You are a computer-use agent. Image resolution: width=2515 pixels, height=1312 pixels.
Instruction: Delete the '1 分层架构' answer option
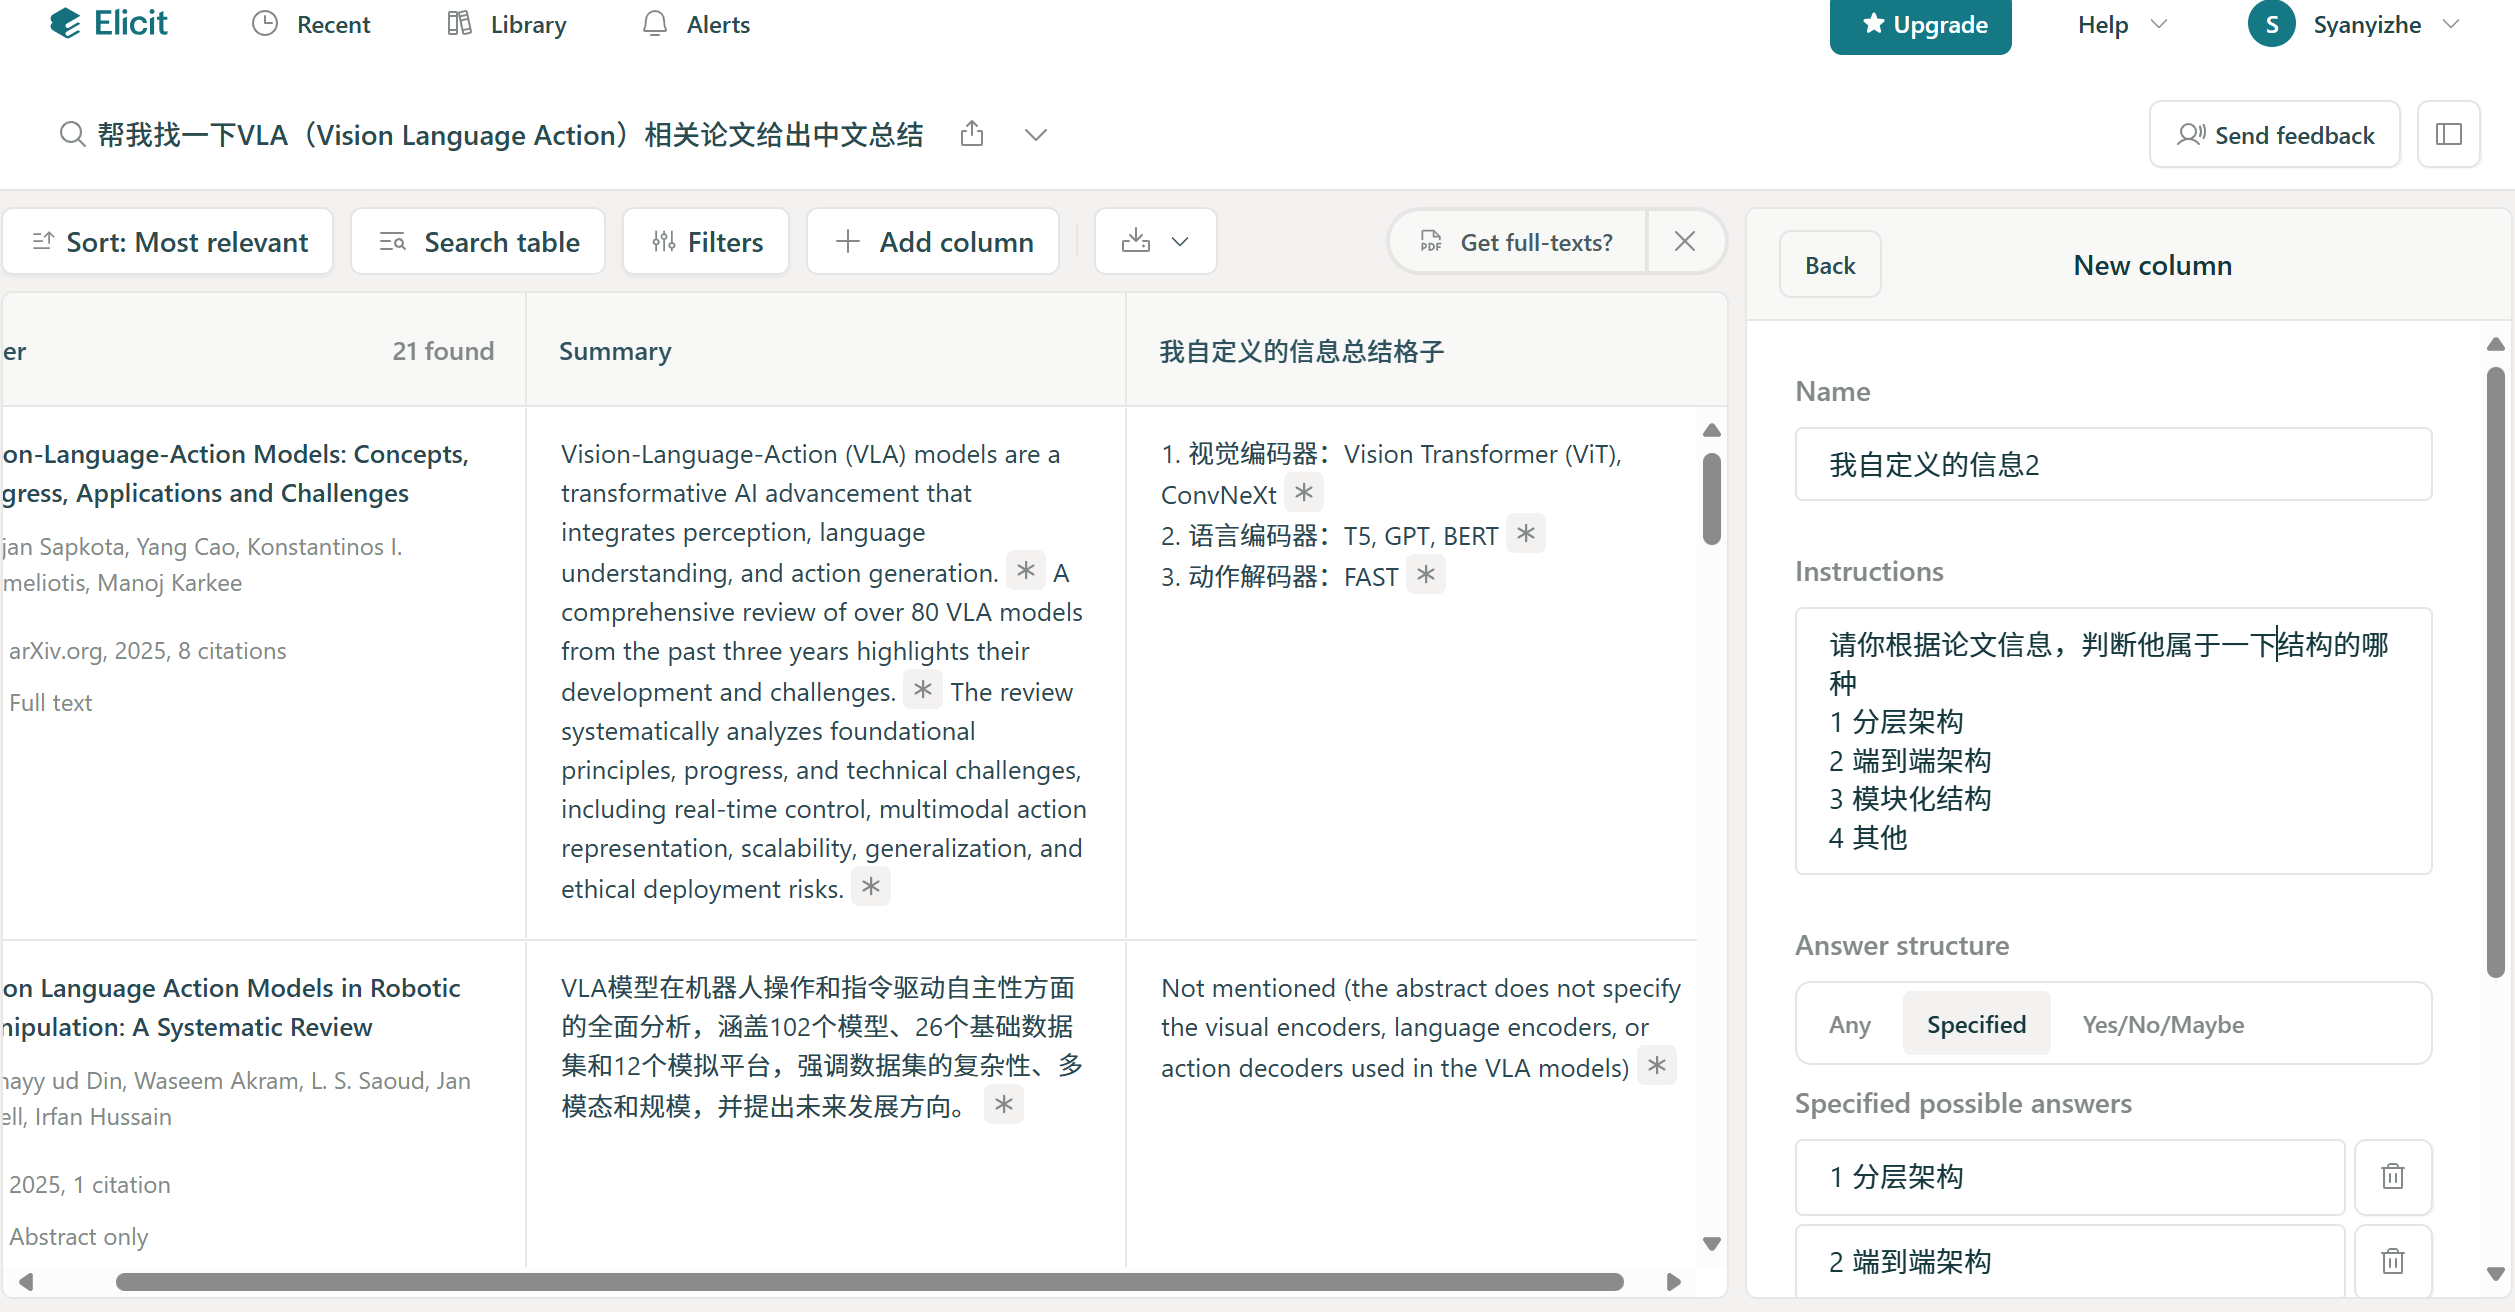tap(2392, 1176)
